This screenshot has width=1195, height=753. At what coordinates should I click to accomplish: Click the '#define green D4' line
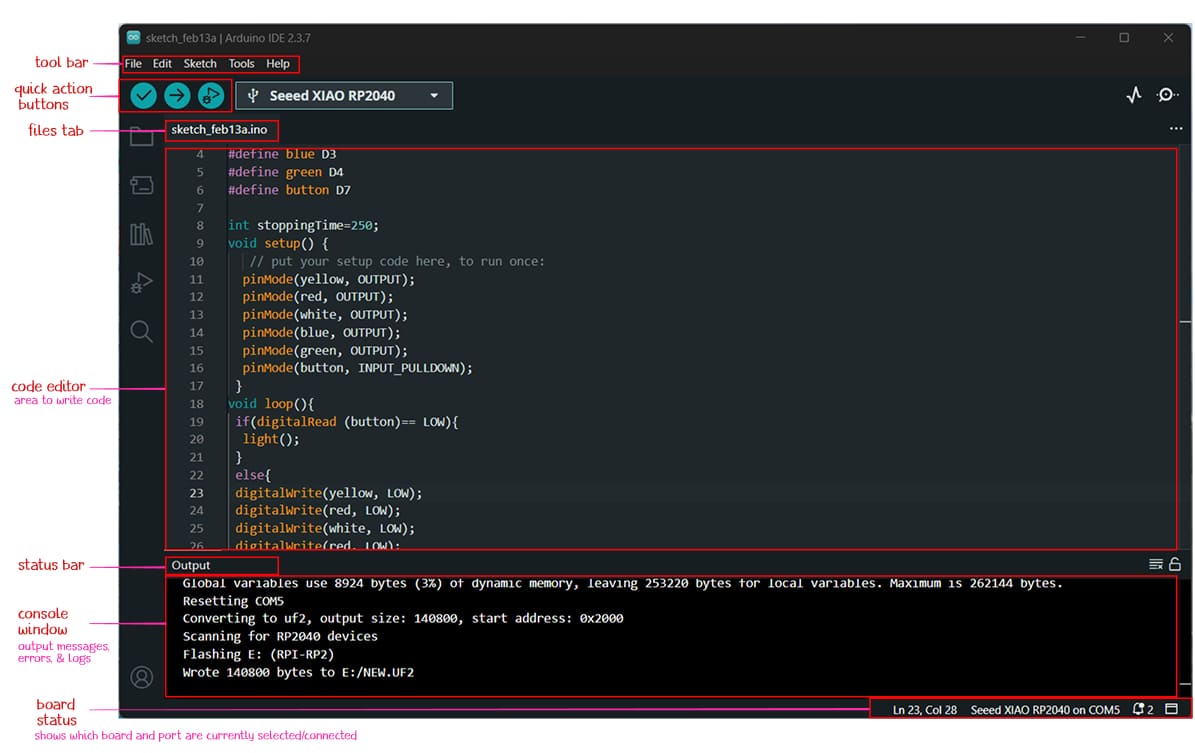click(286, 172)
